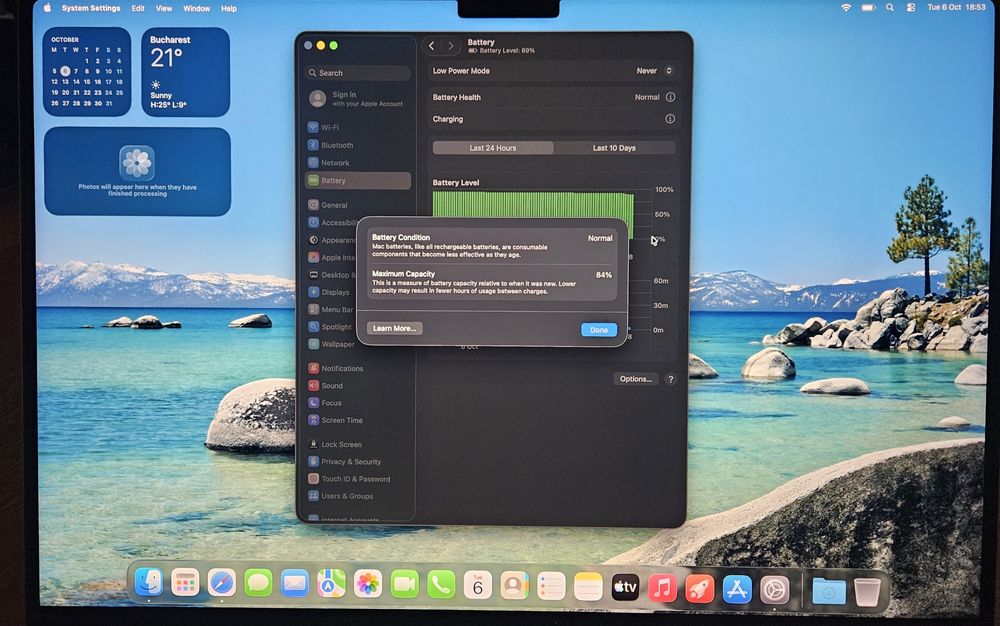Open Music app in the Dock
This screenshot has height=626, width=1000.
[x=662, y=588]
